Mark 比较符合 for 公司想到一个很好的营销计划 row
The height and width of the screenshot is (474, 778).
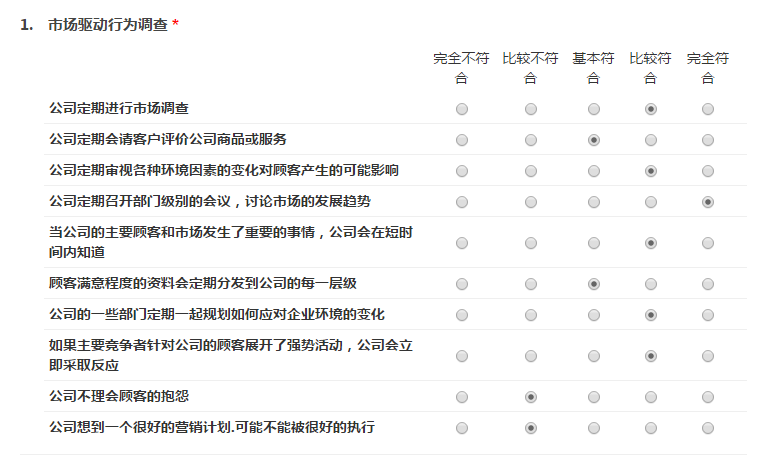point(651,428)
